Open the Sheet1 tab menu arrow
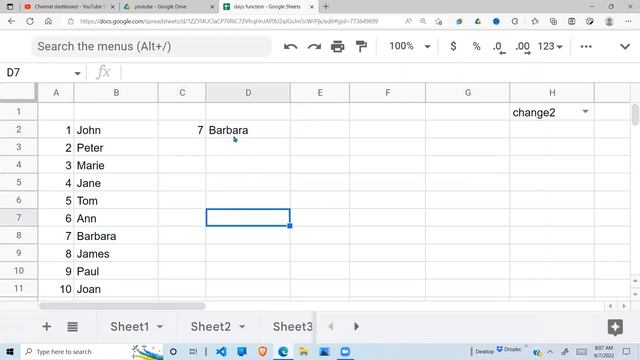Image resolution: width=640 pixels, height=360 pixels. click(160, 327)
